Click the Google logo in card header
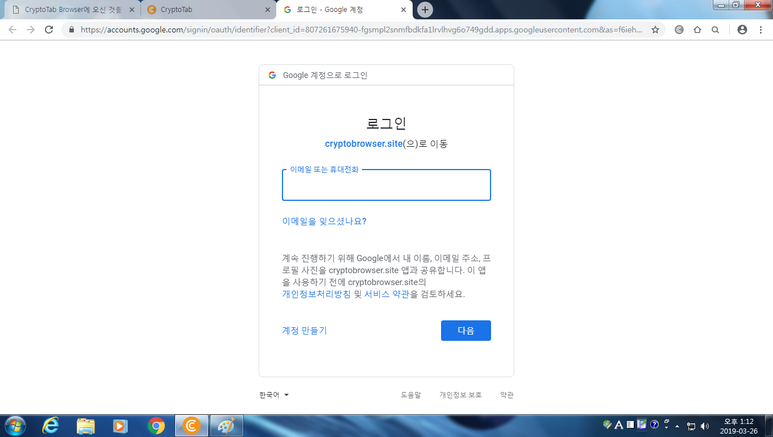This screenshot has width=773, height=437. tap(272, 75)
